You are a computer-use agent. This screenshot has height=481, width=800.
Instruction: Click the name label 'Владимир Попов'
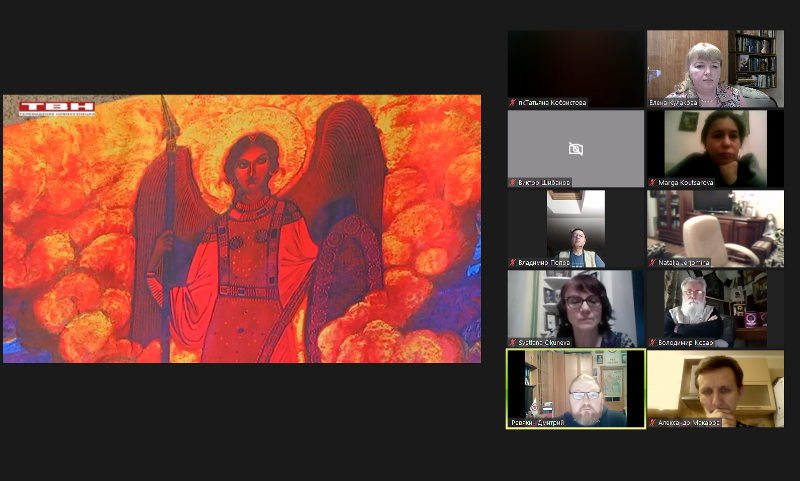[x=544, y=262]
